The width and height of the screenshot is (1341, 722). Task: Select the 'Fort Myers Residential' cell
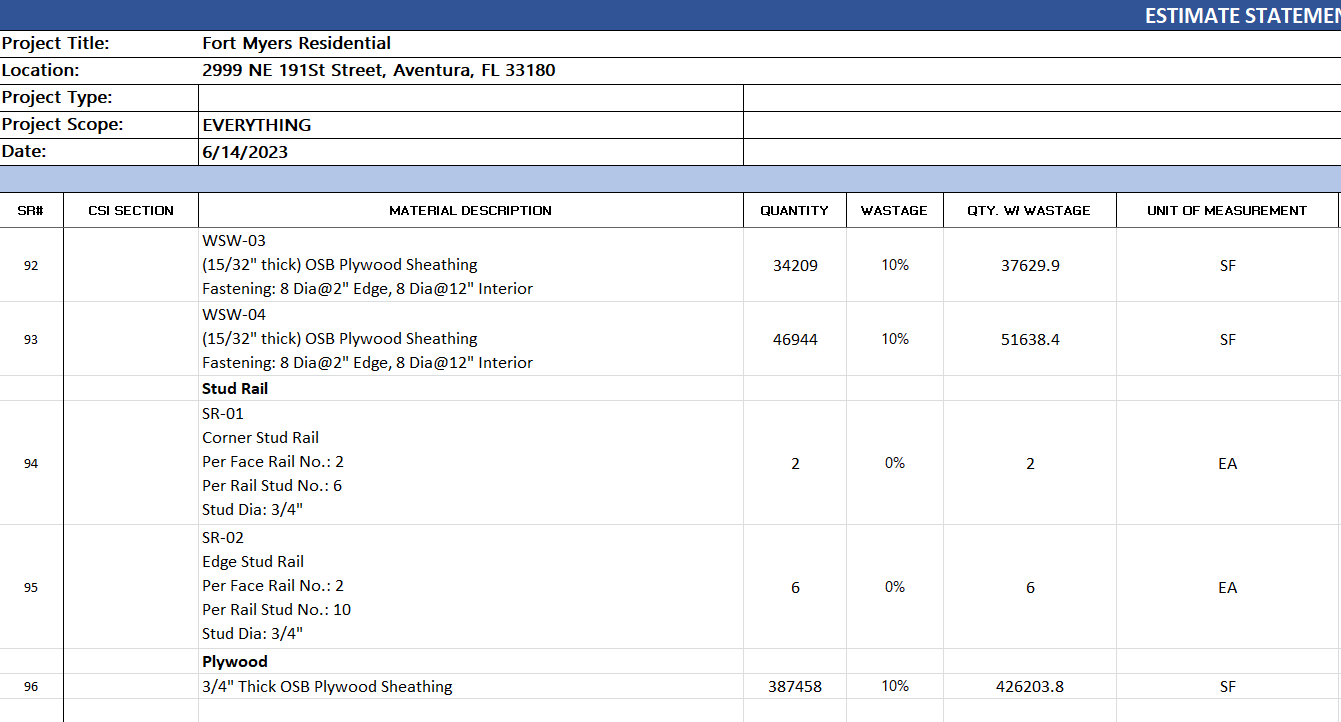pyautogui.click(x=769, y=44)
